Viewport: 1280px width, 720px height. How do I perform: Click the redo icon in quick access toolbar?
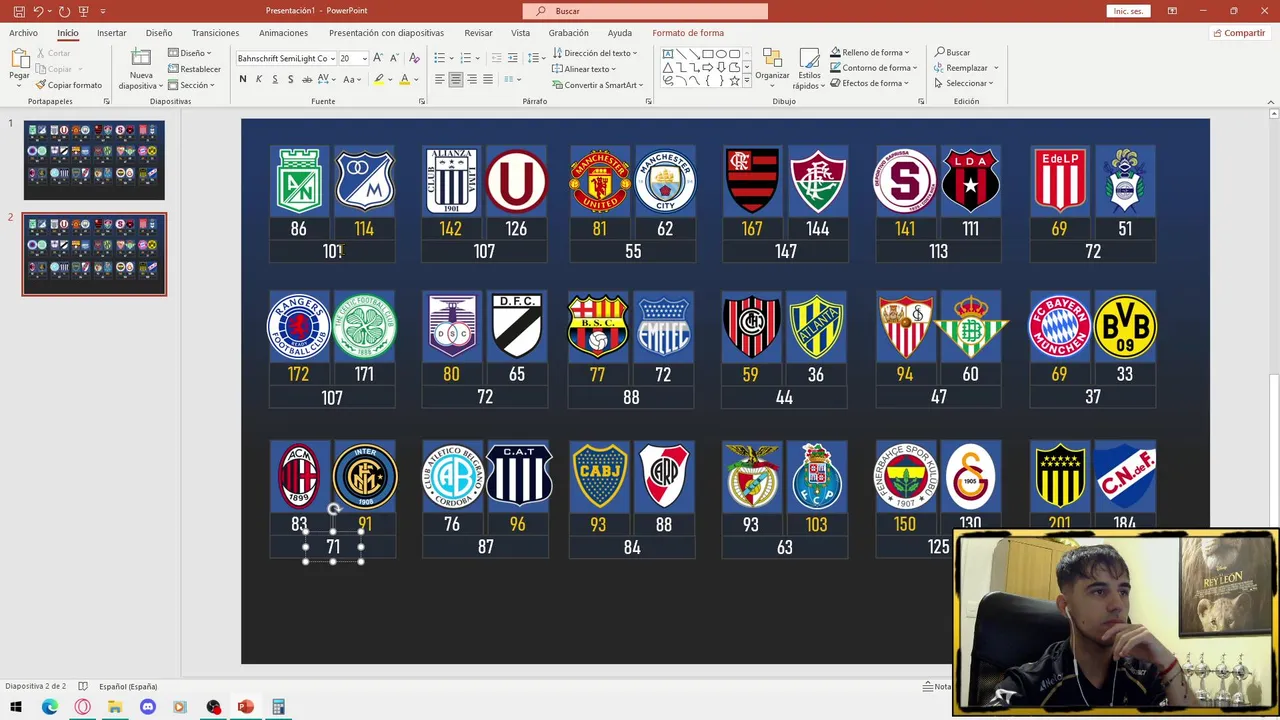coord(64,11)
